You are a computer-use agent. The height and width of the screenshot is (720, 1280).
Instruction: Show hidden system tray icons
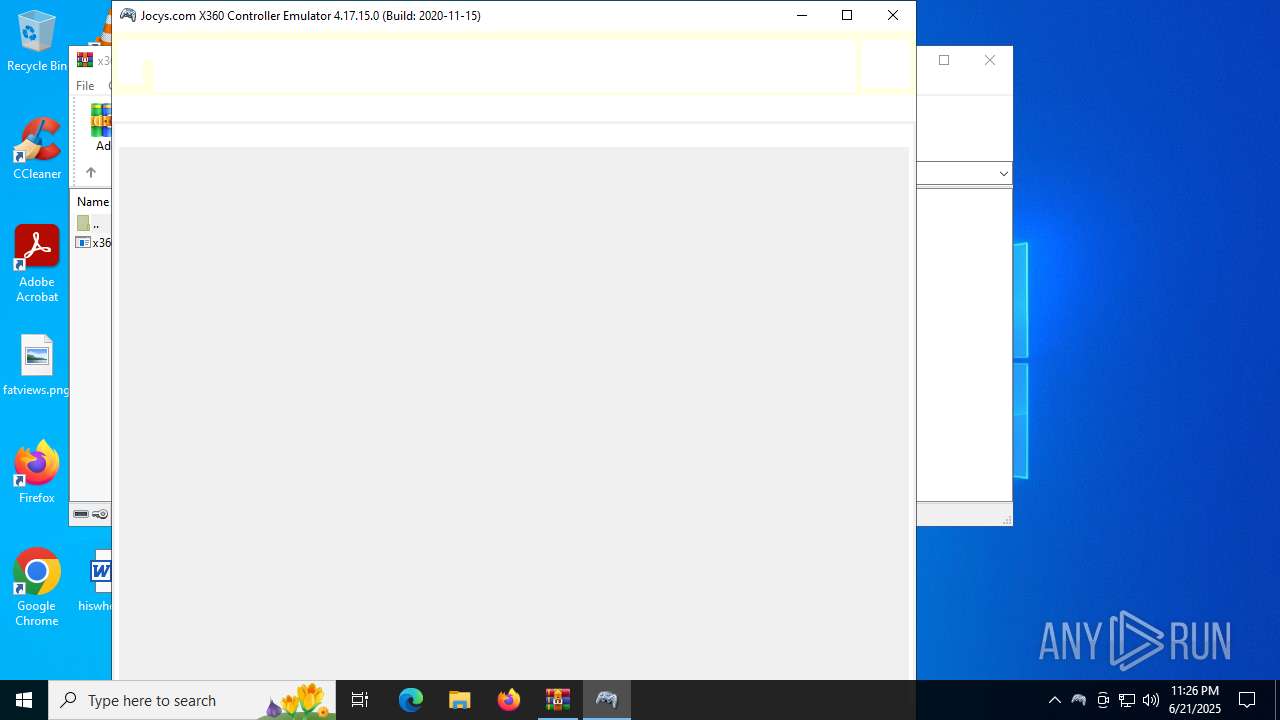pyautogui.click(x=1055, y=700)
